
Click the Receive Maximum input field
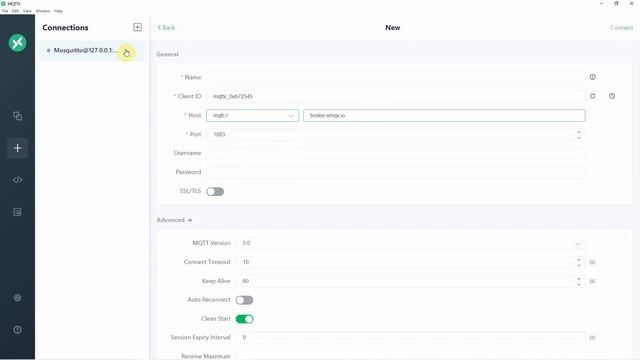click(x=410, y=356)
